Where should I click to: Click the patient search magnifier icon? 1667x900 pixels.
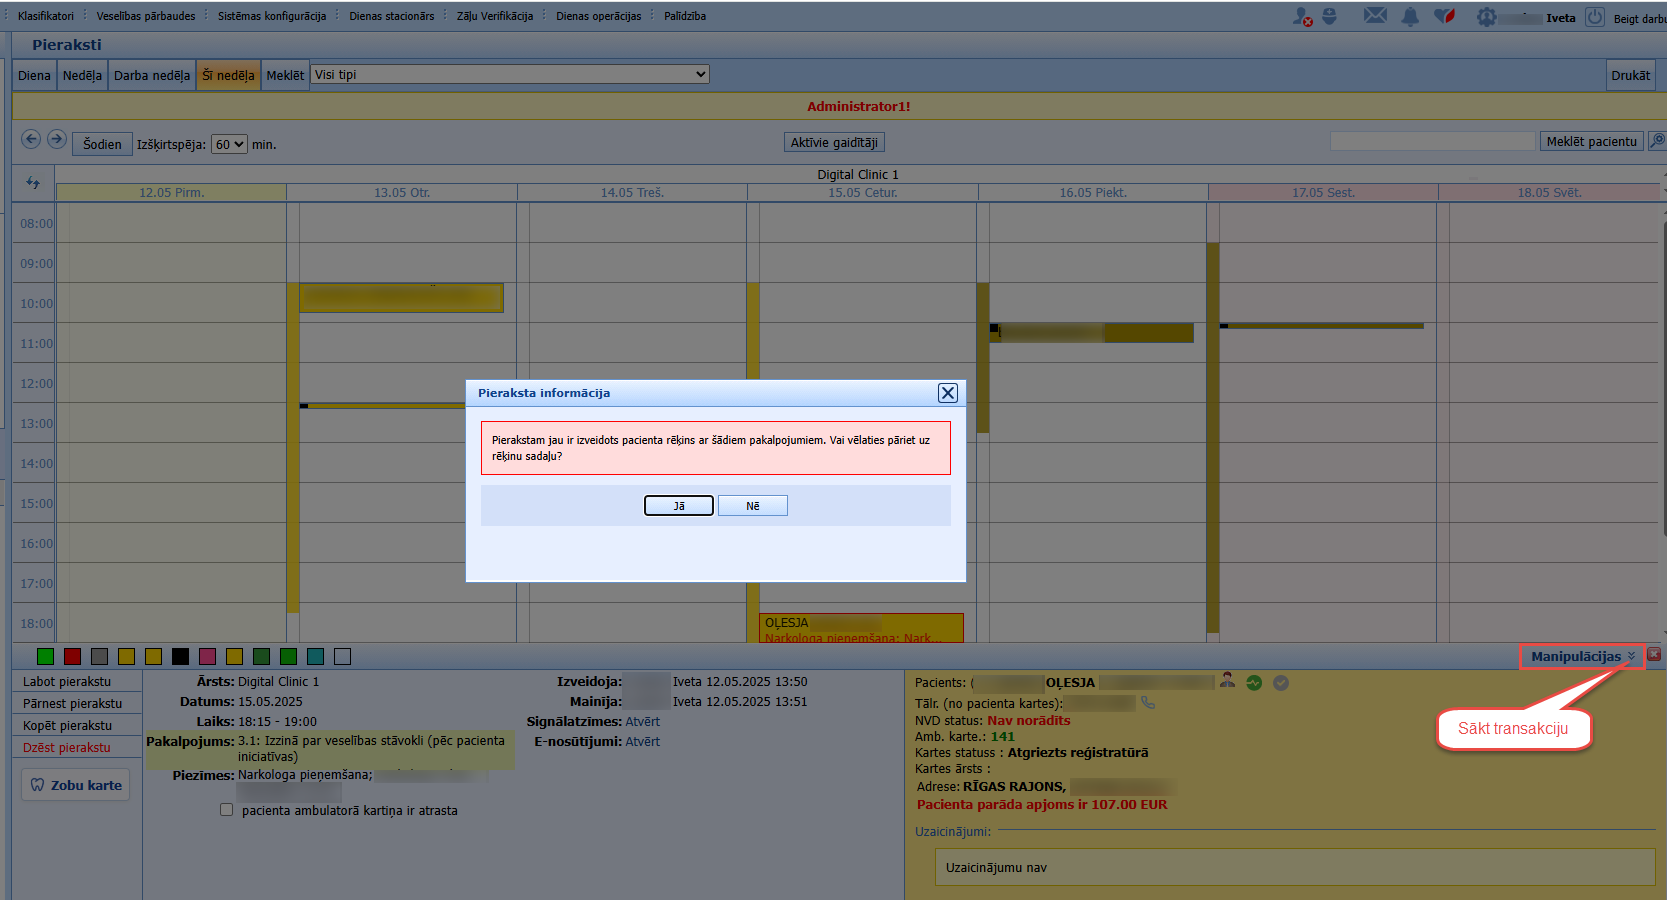point(1657,141)
